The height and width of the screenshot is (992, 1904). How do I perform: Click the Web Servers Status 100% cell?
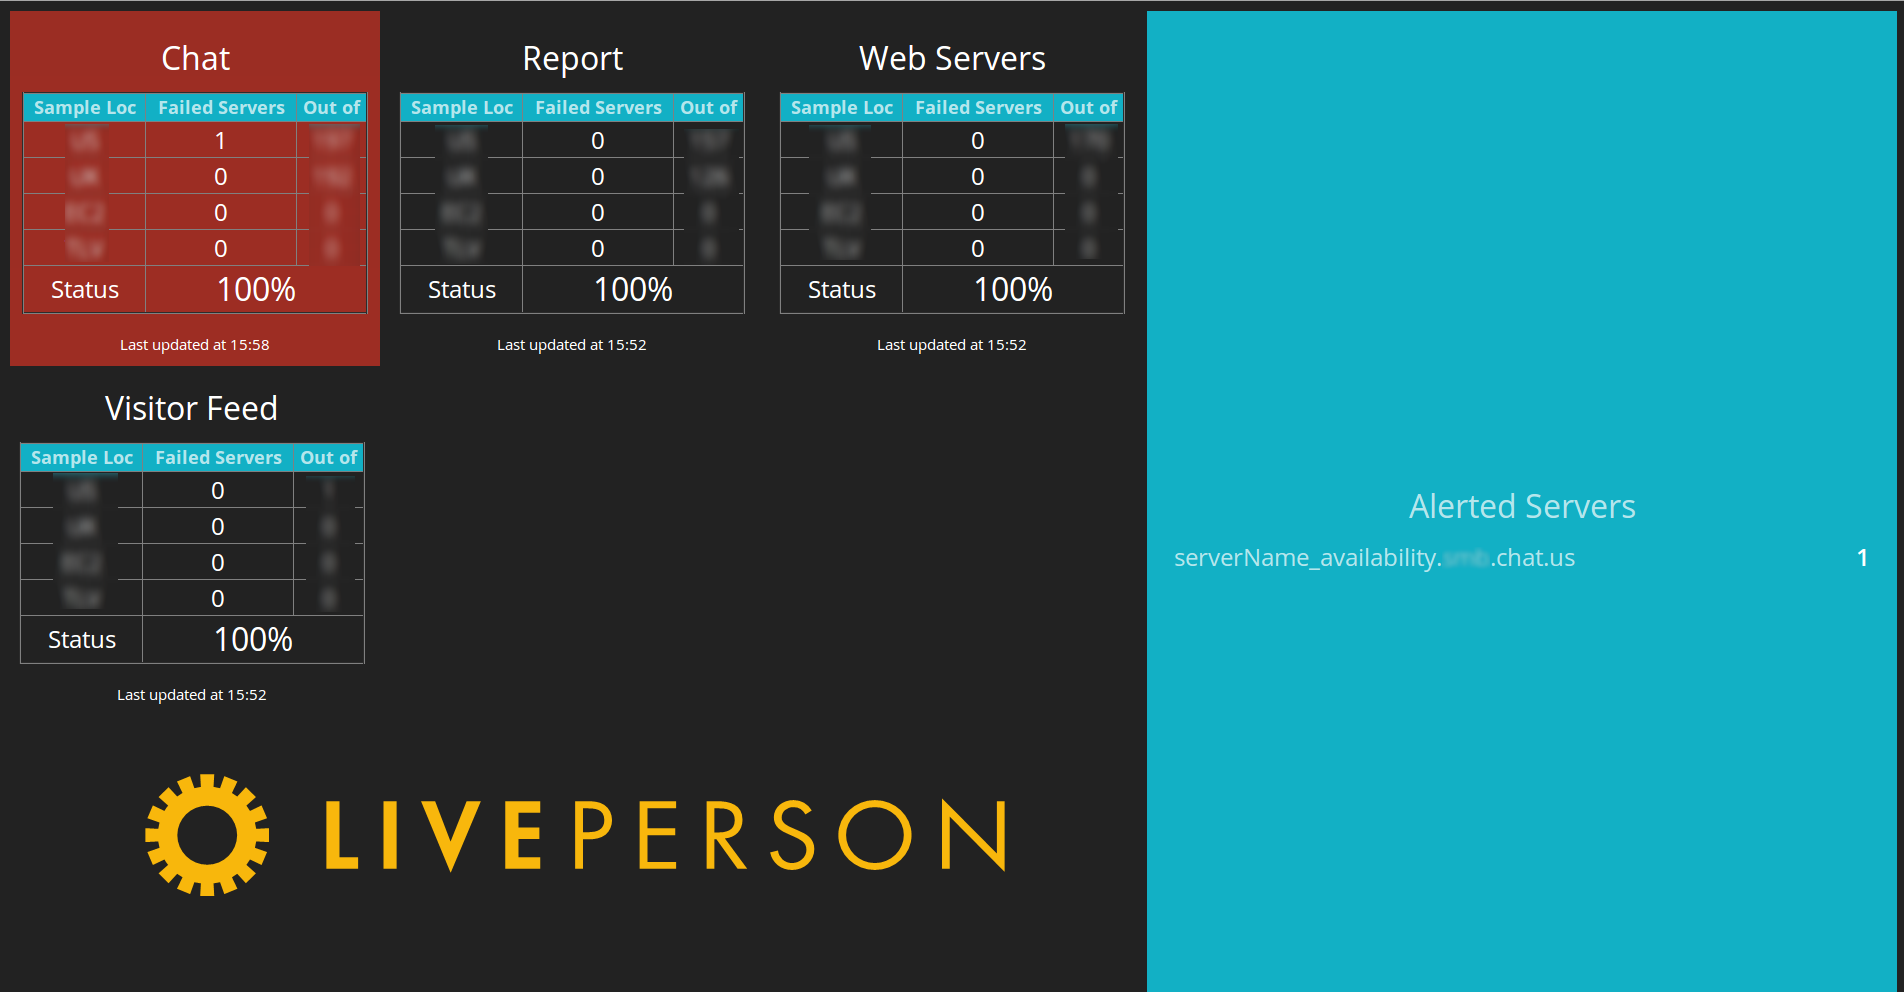1013,289
